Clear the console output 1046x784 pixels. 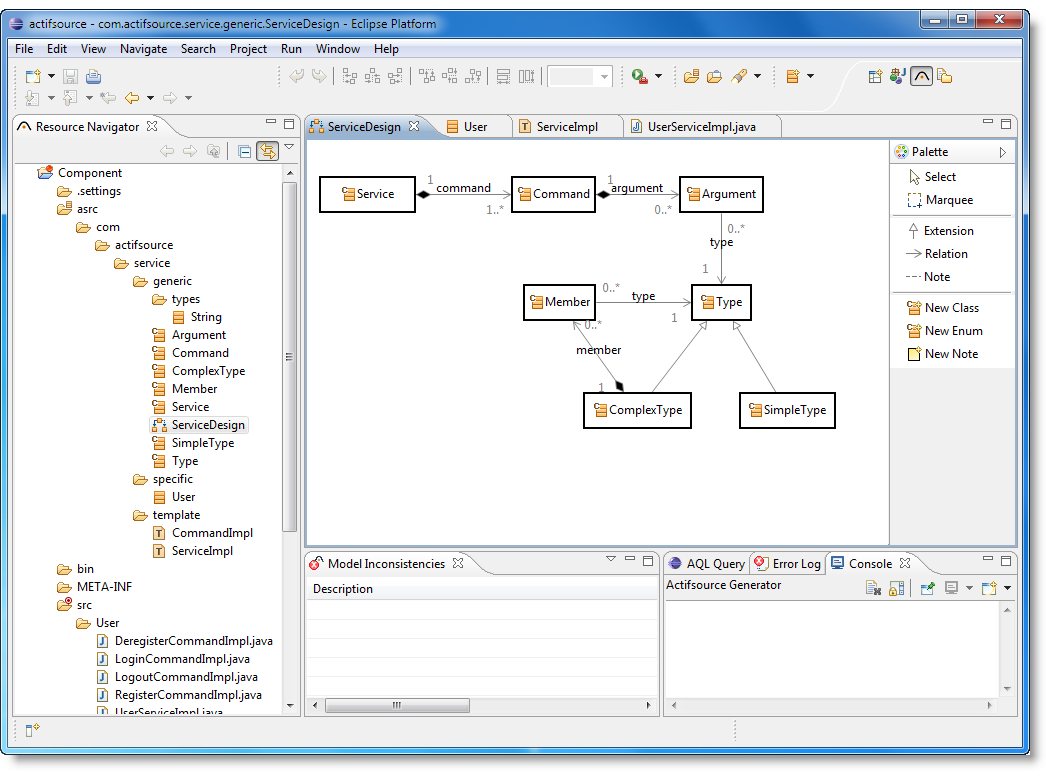point(873,589)
